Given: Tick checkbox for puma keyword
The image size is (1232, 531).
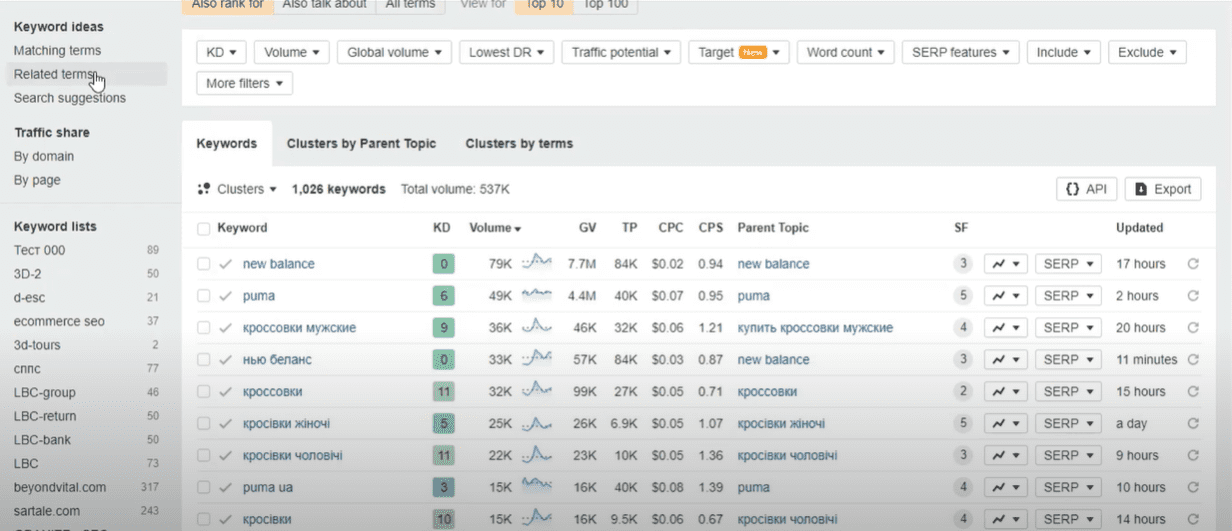Looking at the screenshot, I should click(204, 296).
